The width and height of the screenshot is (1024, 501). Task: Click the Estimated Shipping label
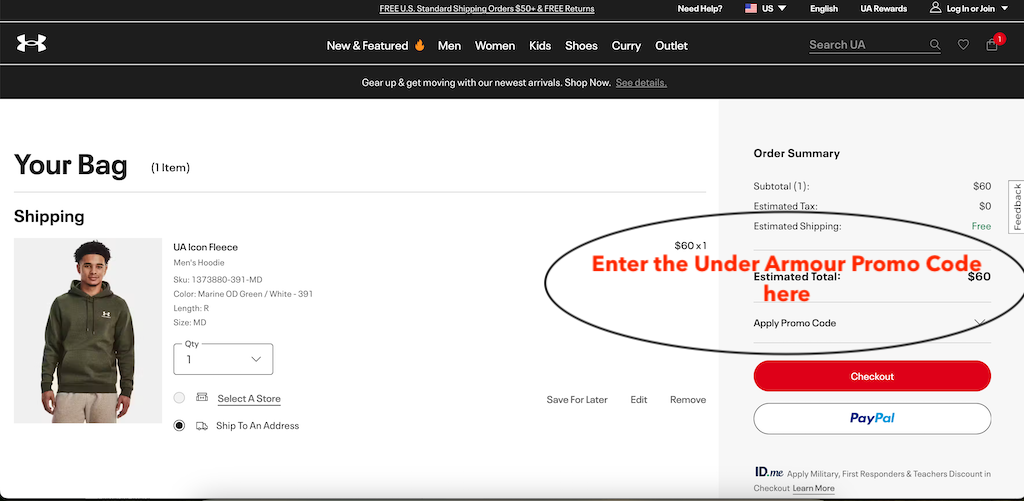pyautogui.click(x=797, y=227)
